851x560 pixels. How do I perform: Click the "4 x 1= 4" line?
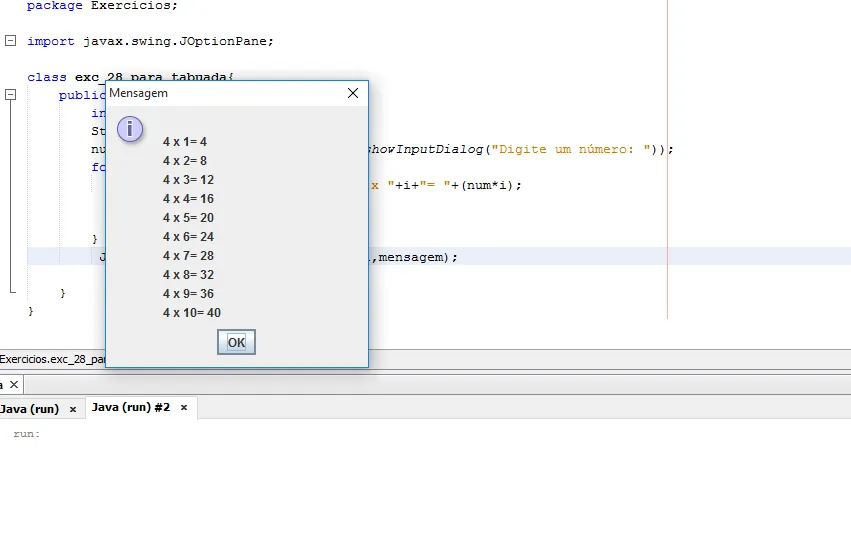[x=185, y=142]
